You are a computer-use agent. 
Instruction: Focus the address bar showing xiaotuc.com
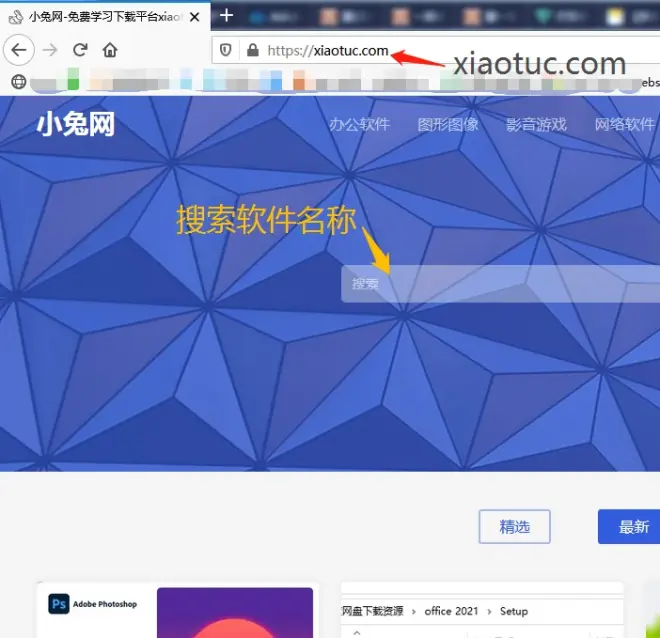[x=436, y=51]
